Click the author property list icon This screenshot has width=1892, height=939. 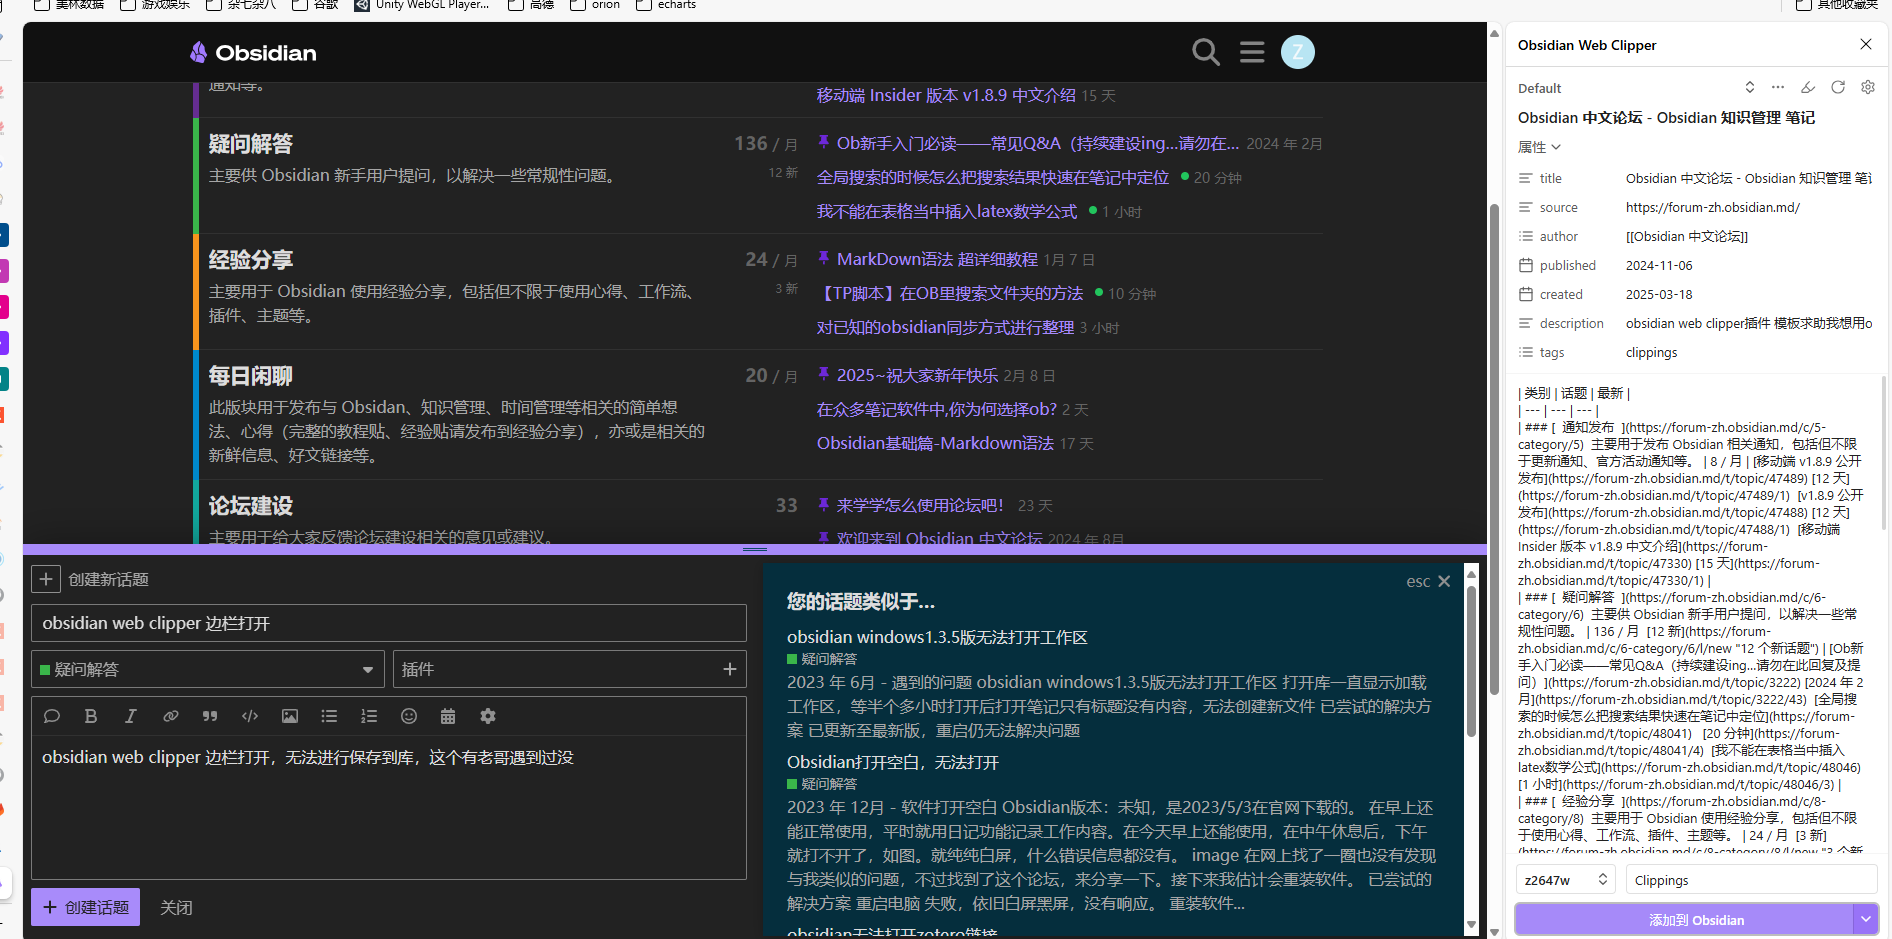(1526, 236)
